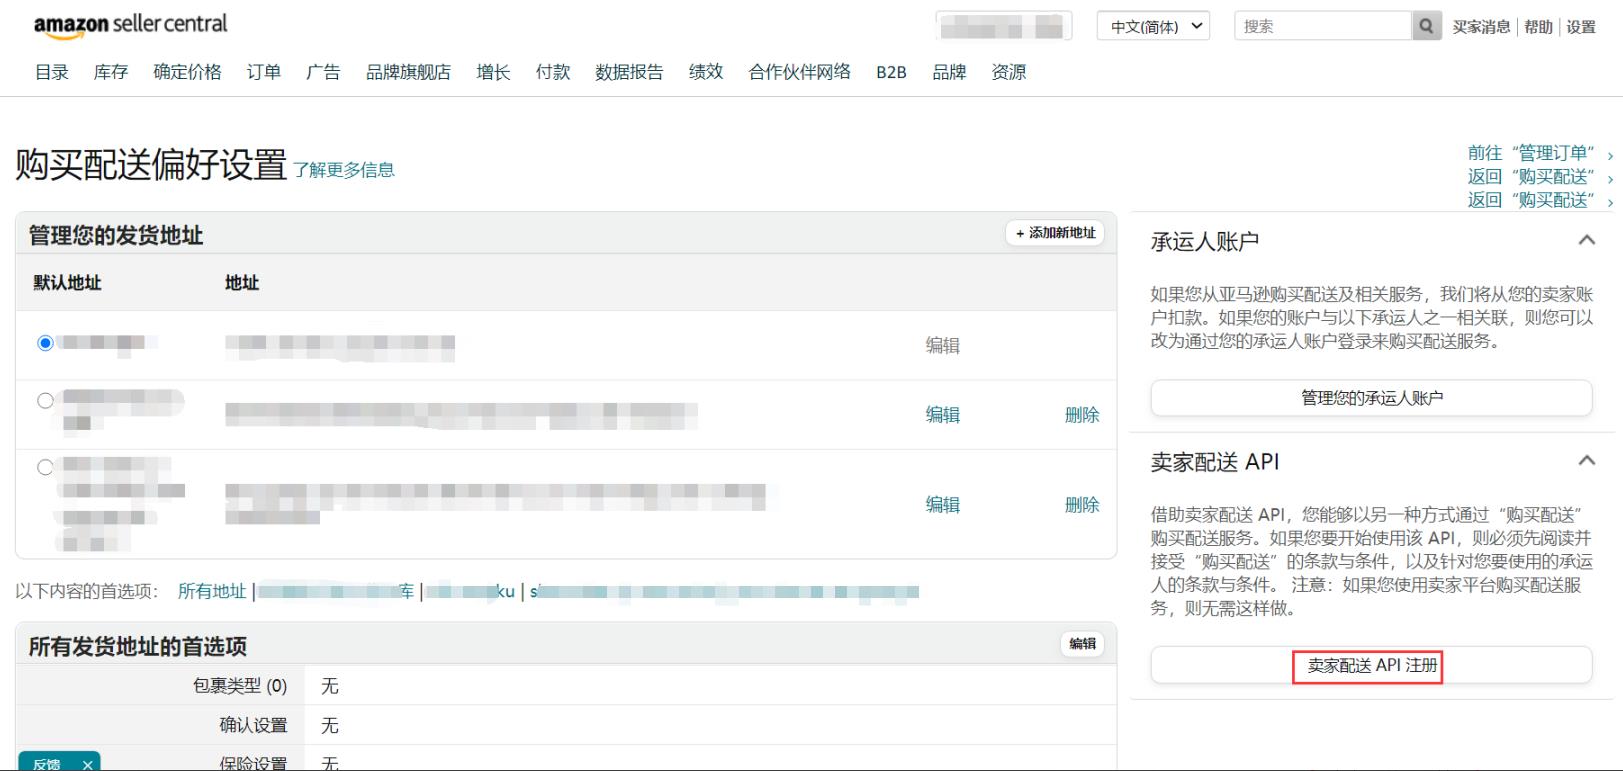Viewport: 1623px width, 771px height.
Task: Open the 订单 menu
Action: (x=264, y=72)
